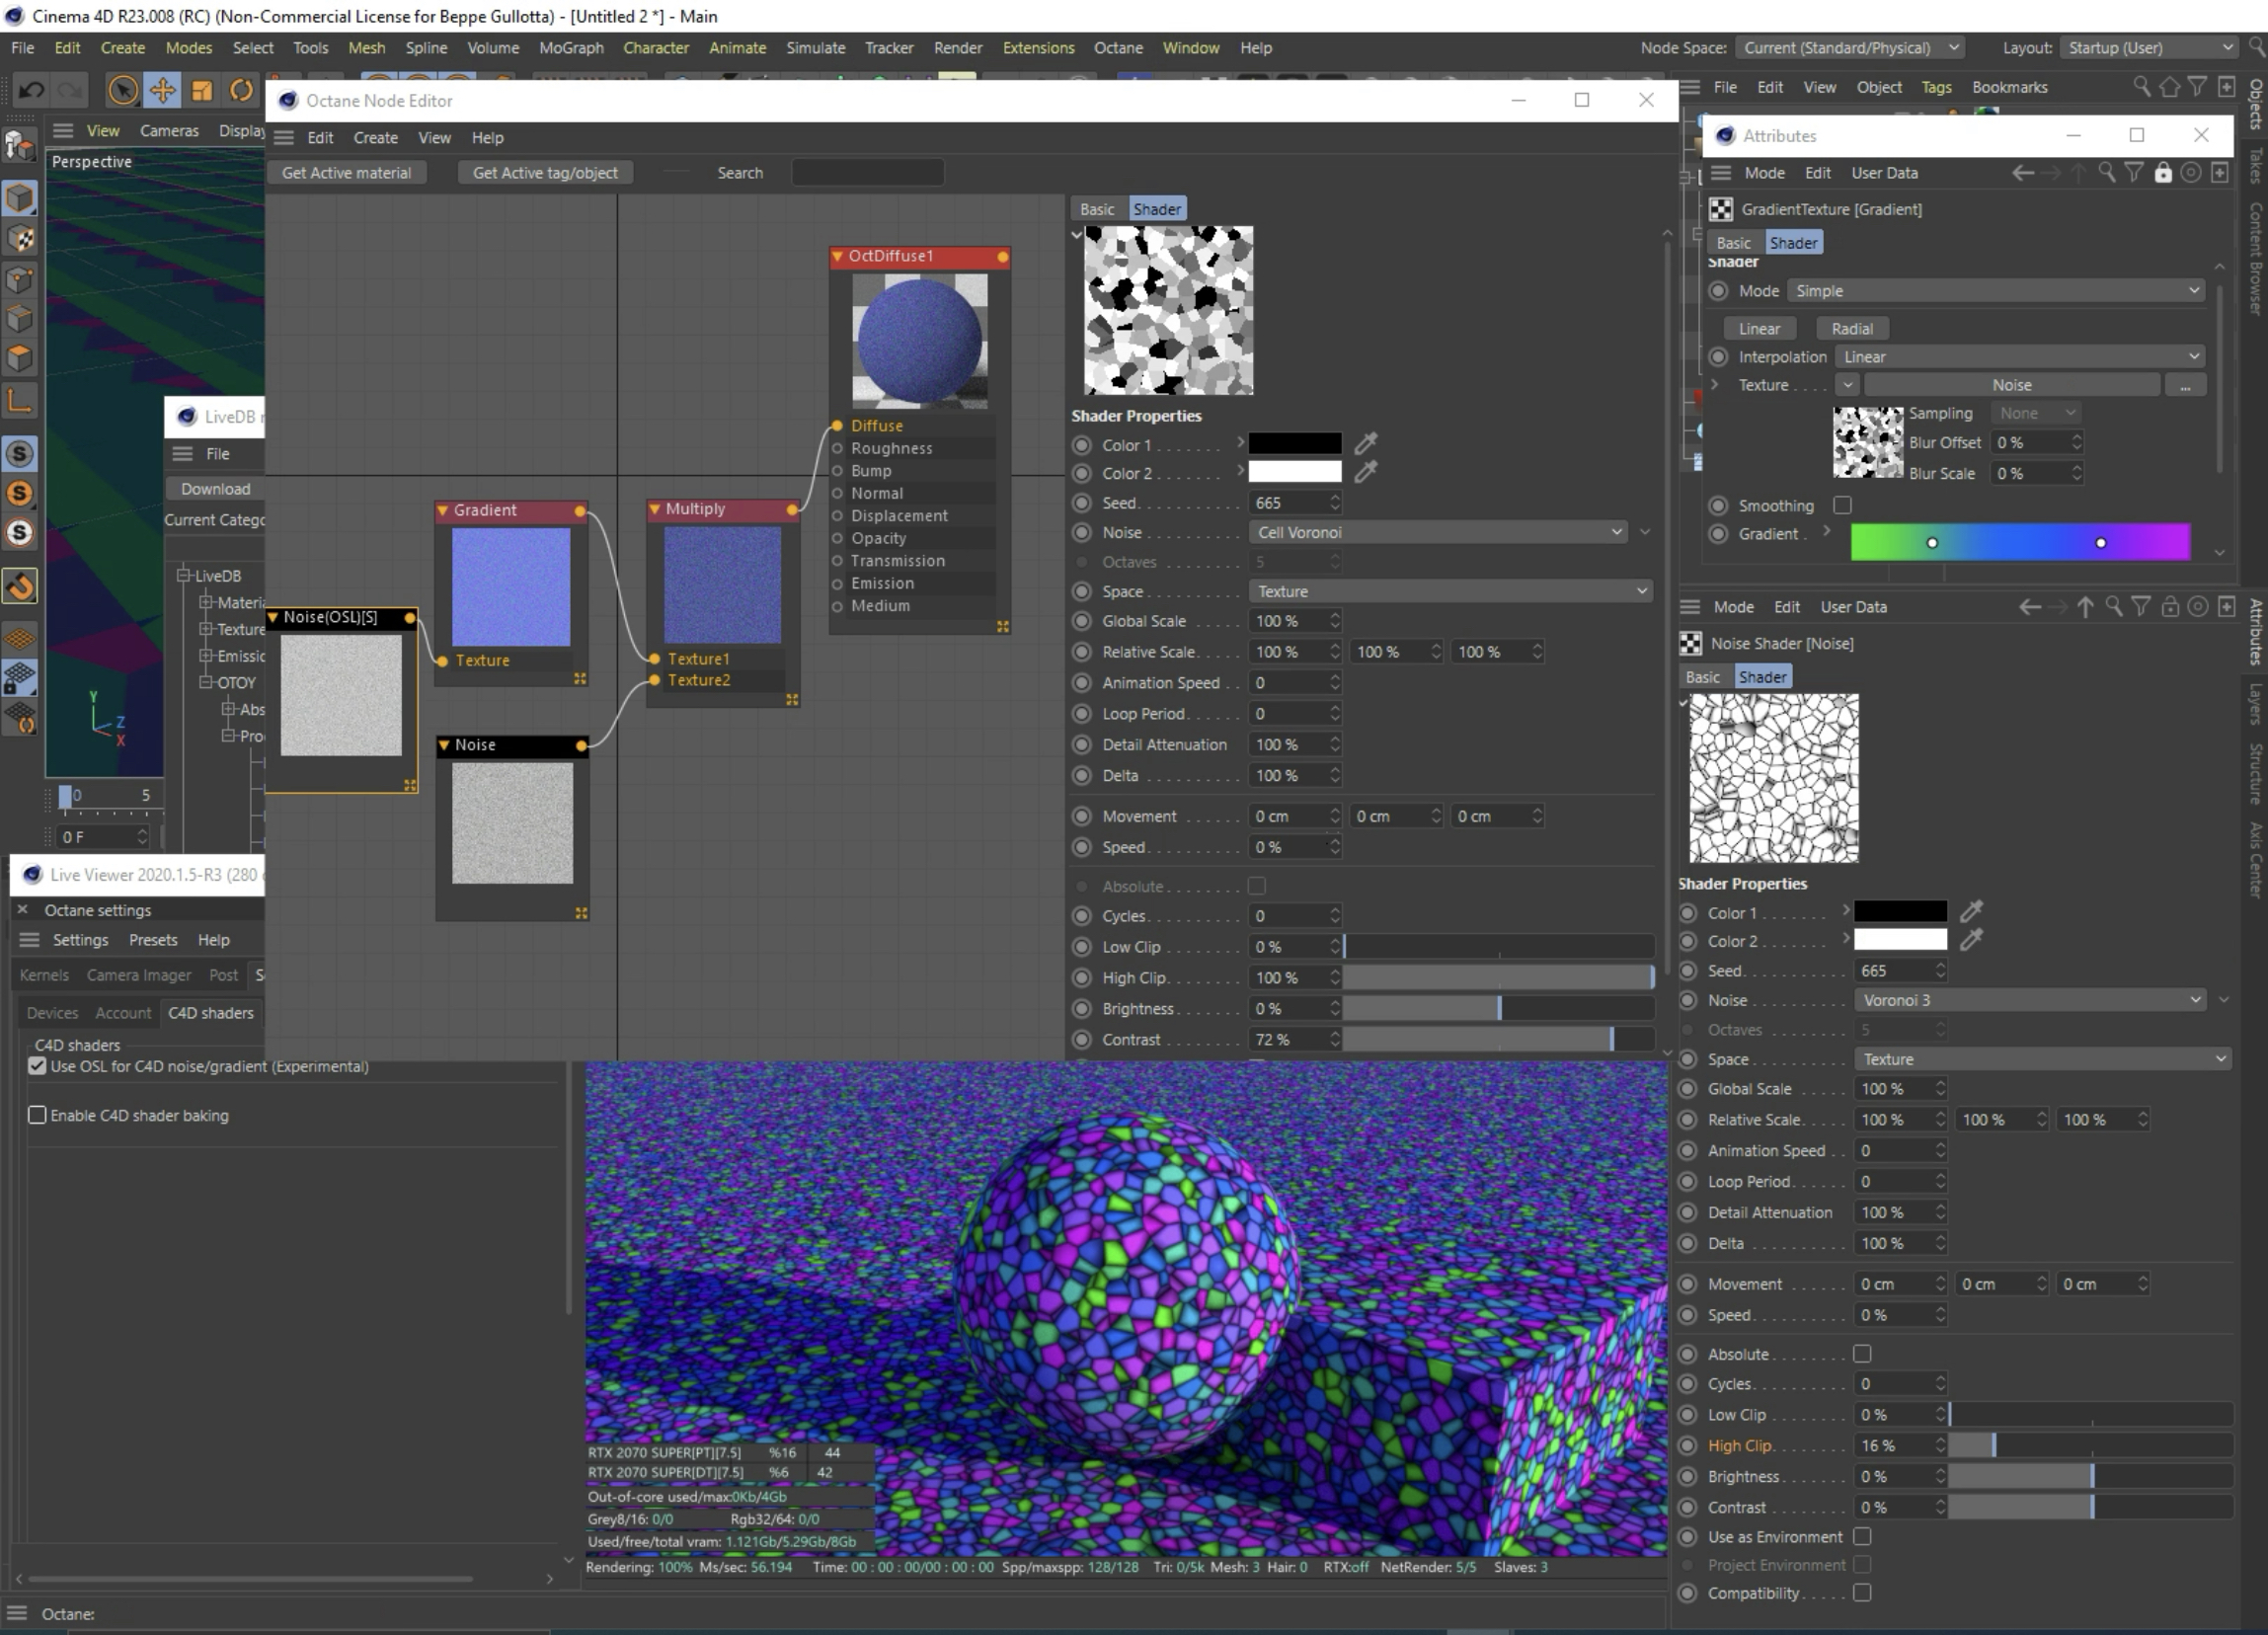Click the Scale tool icon
The width and height of the screenshot is (2268, 1635).
(x=202, y=91)
